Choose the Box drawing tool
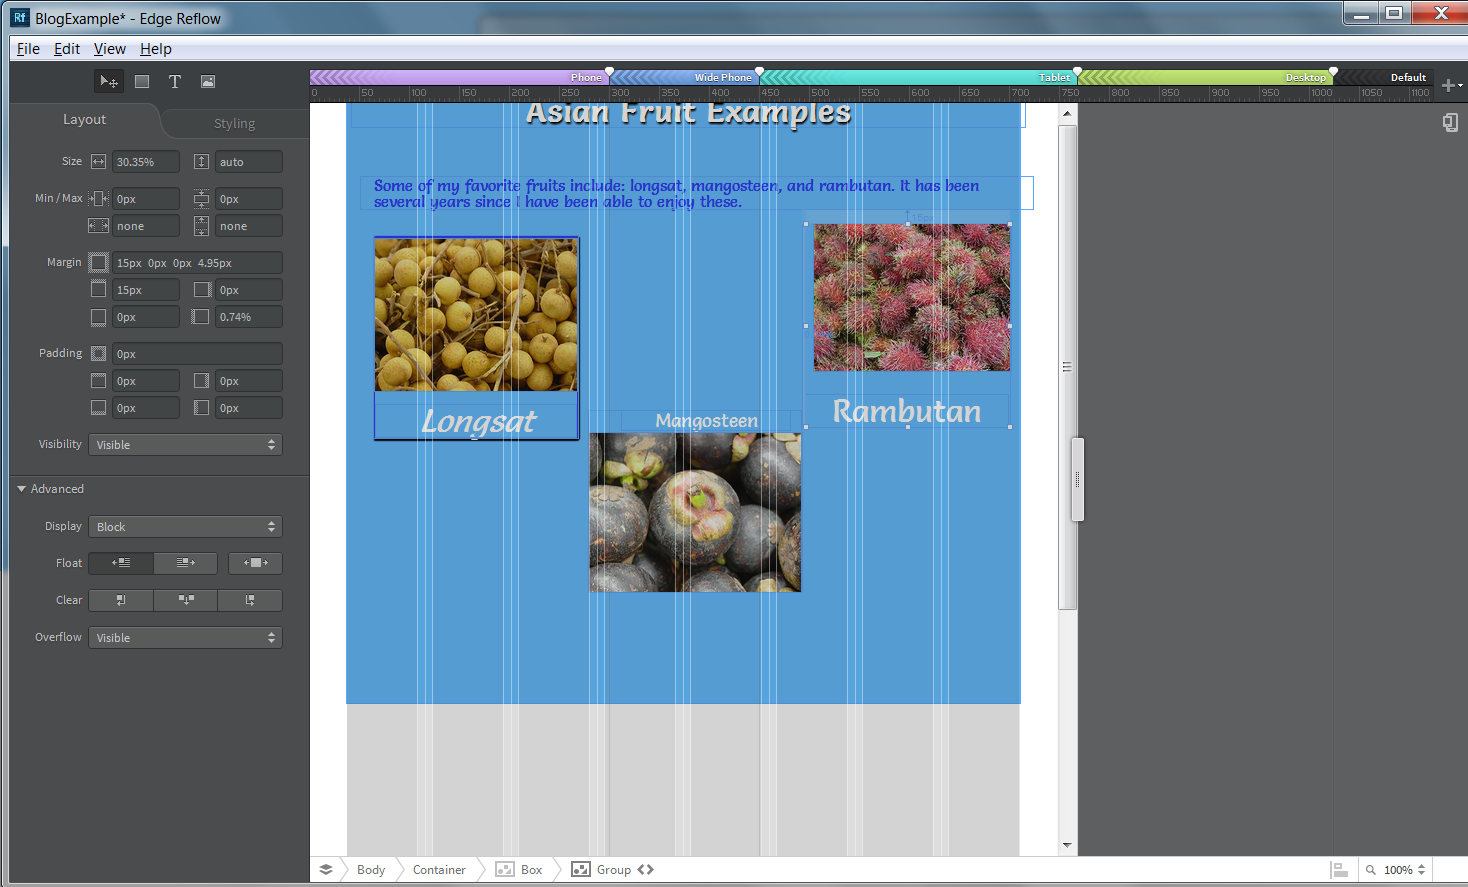1468x887 pixels. 142,81
